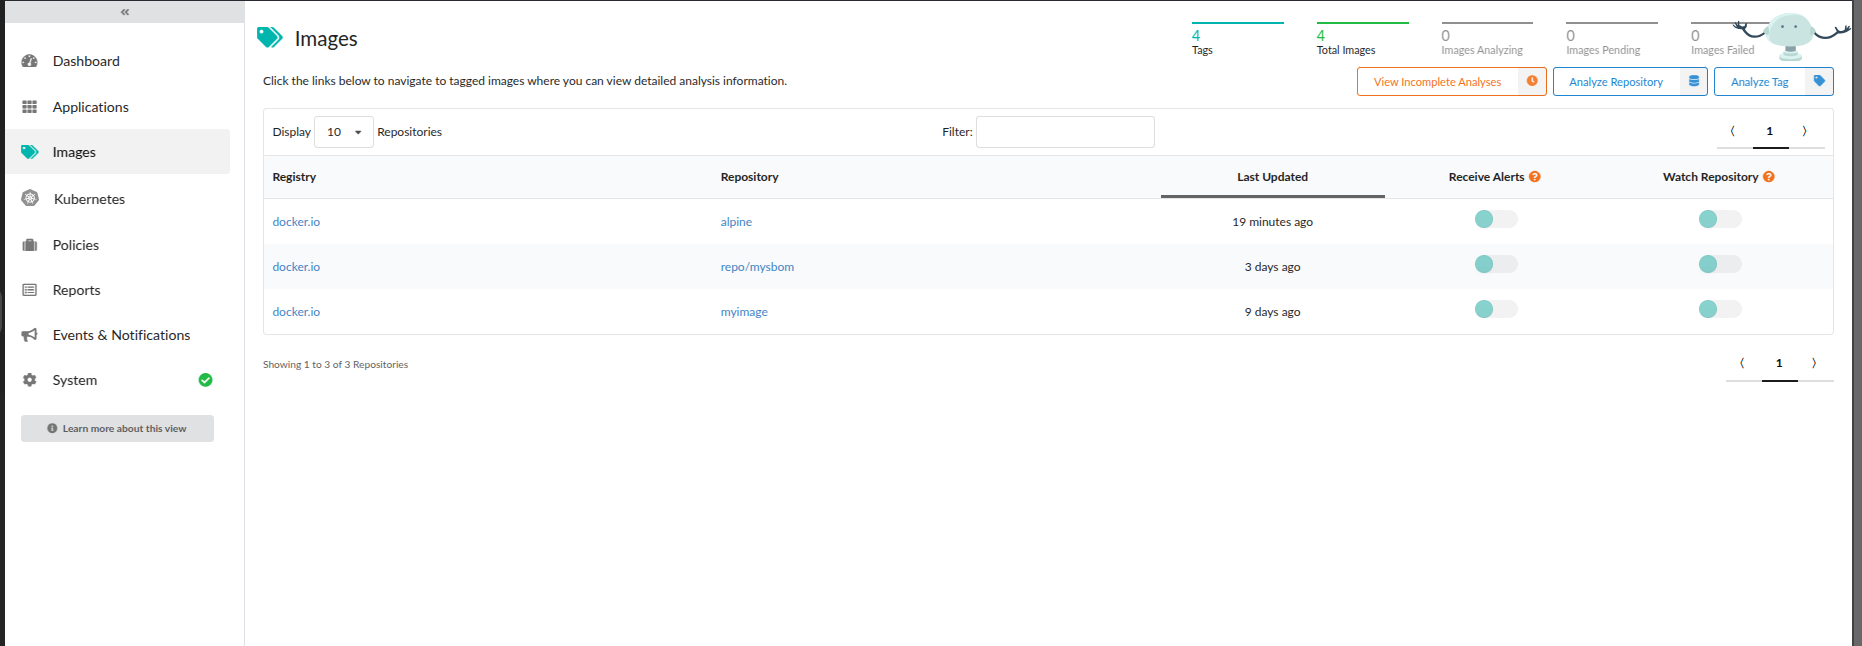Click the Events & Notifications megaphone icon
This screenshot has height=646, width=1862.
30,335
